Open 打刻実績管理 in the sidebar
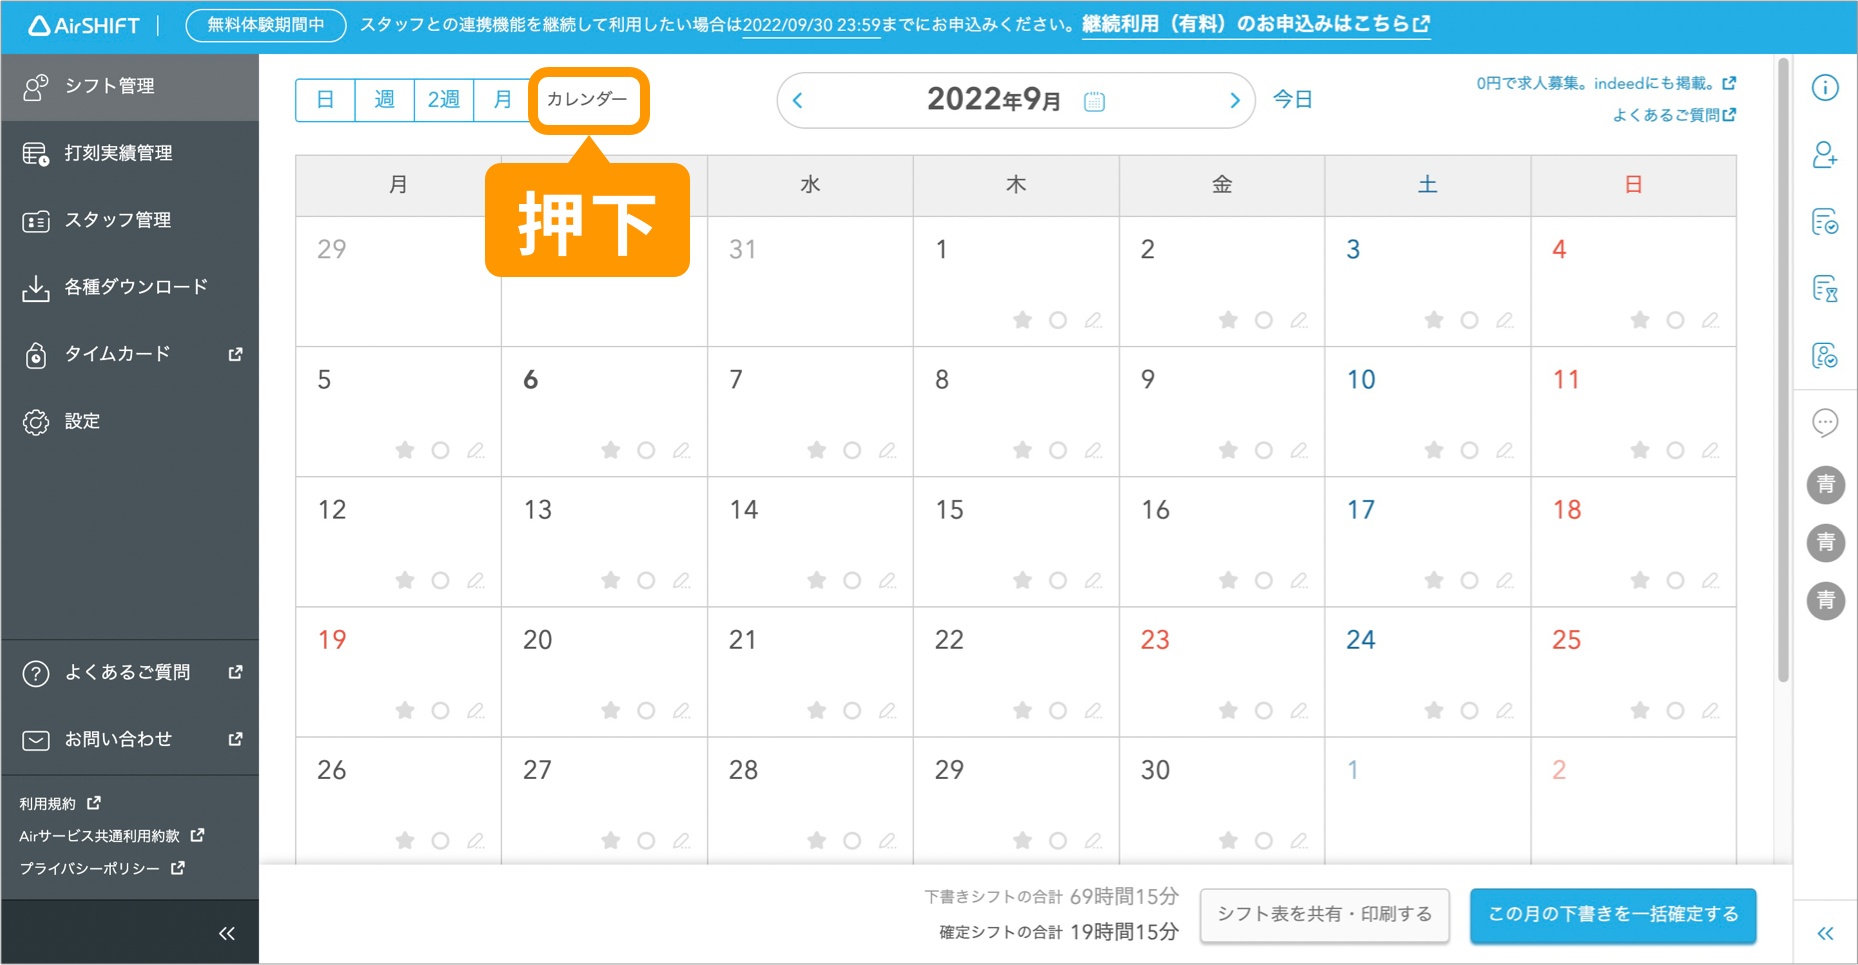Screen dimensions: 1858x965 tap(118, 153)
